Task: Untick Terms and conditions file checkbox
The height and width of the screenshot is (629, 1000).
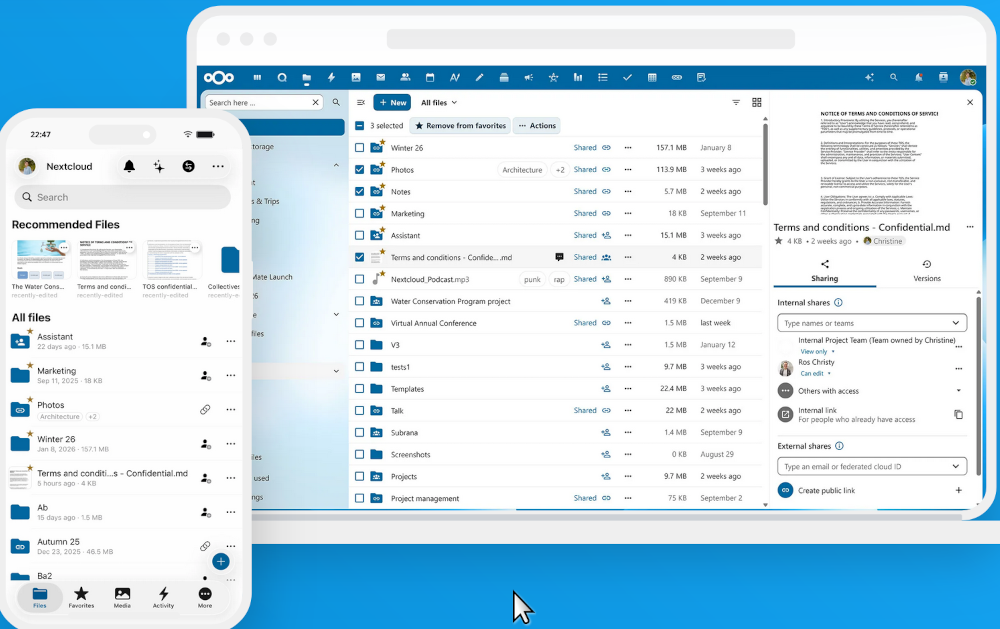Action: coord(360,257)
